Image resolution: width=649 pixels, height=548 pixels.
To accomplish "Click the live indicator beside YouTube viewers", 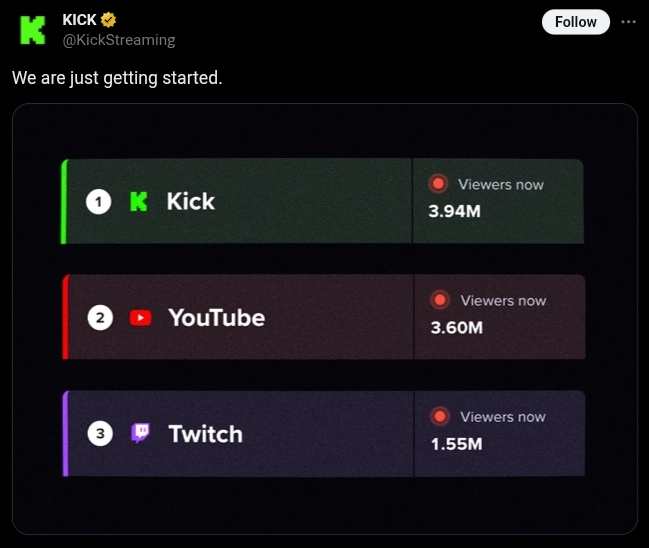I will click(439, 300).
